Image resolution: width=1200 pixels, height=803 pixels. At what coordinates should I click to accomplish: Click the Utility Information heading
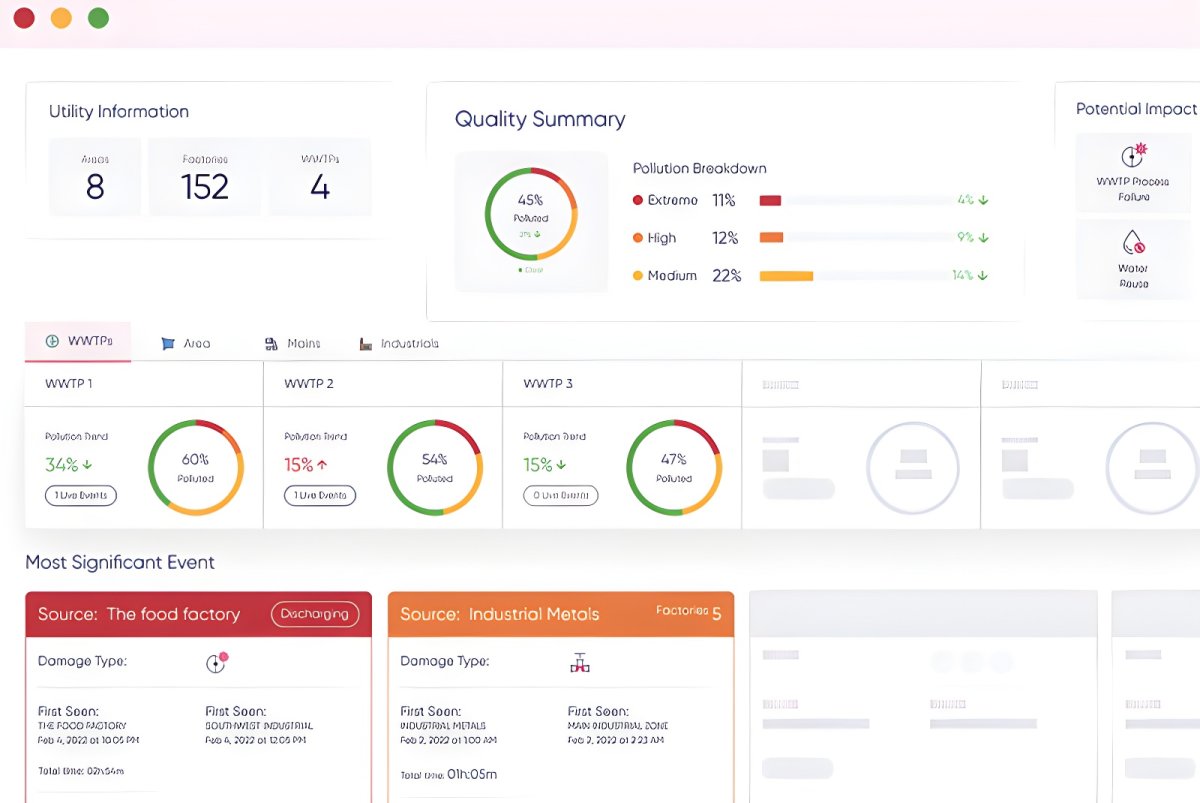click(119, 111)
